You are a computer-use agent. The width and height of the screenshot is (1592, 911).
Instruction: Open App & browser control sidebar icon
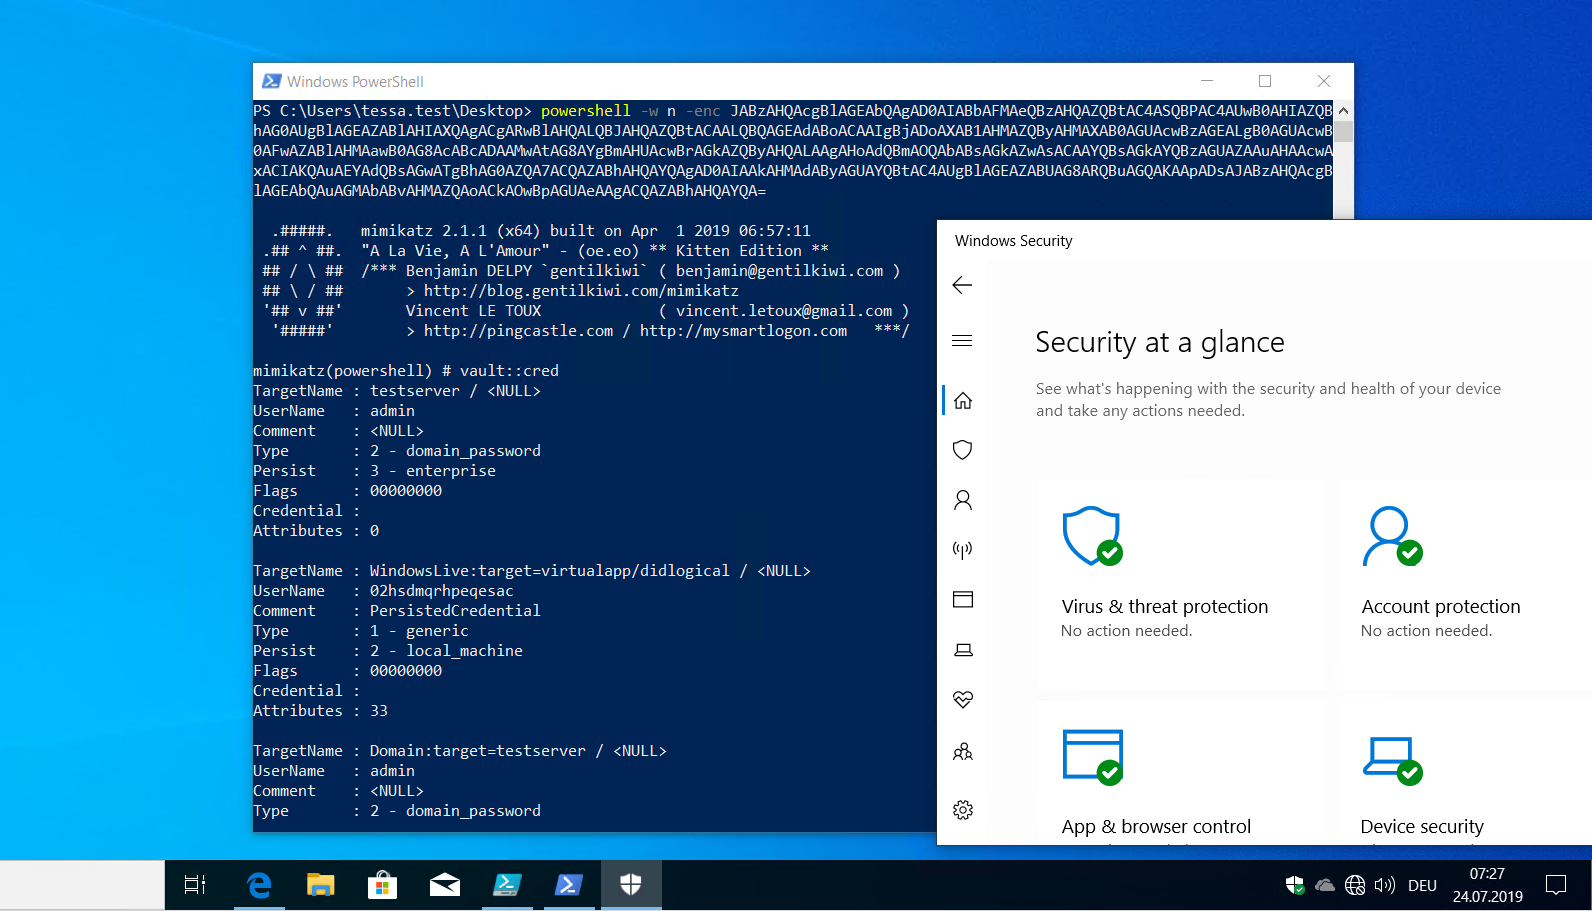click(x=963, y=600)
